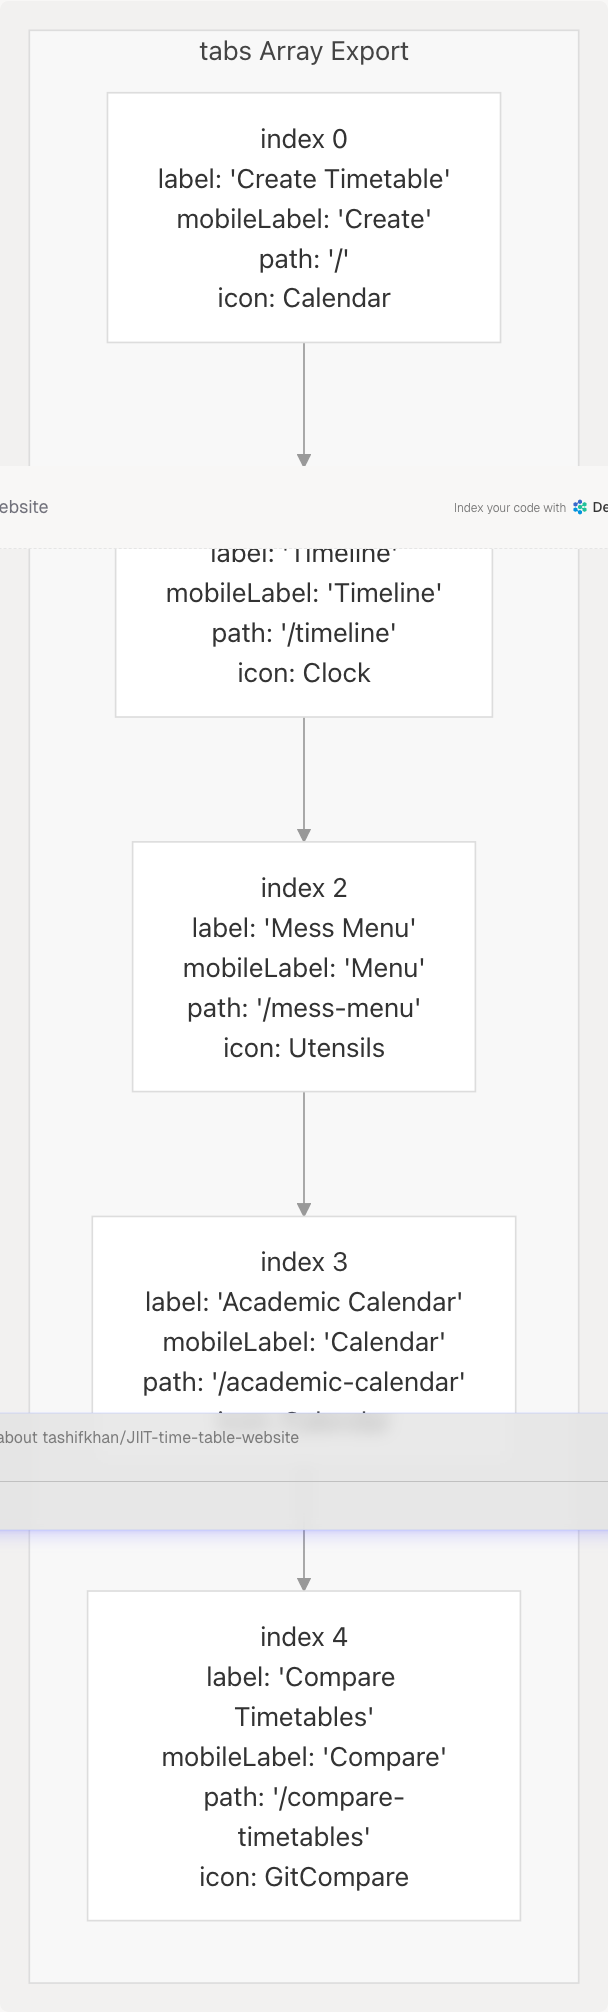Click arrowhead pointing into index 4 node
608x2012 pixels.
click(304, 1584)
